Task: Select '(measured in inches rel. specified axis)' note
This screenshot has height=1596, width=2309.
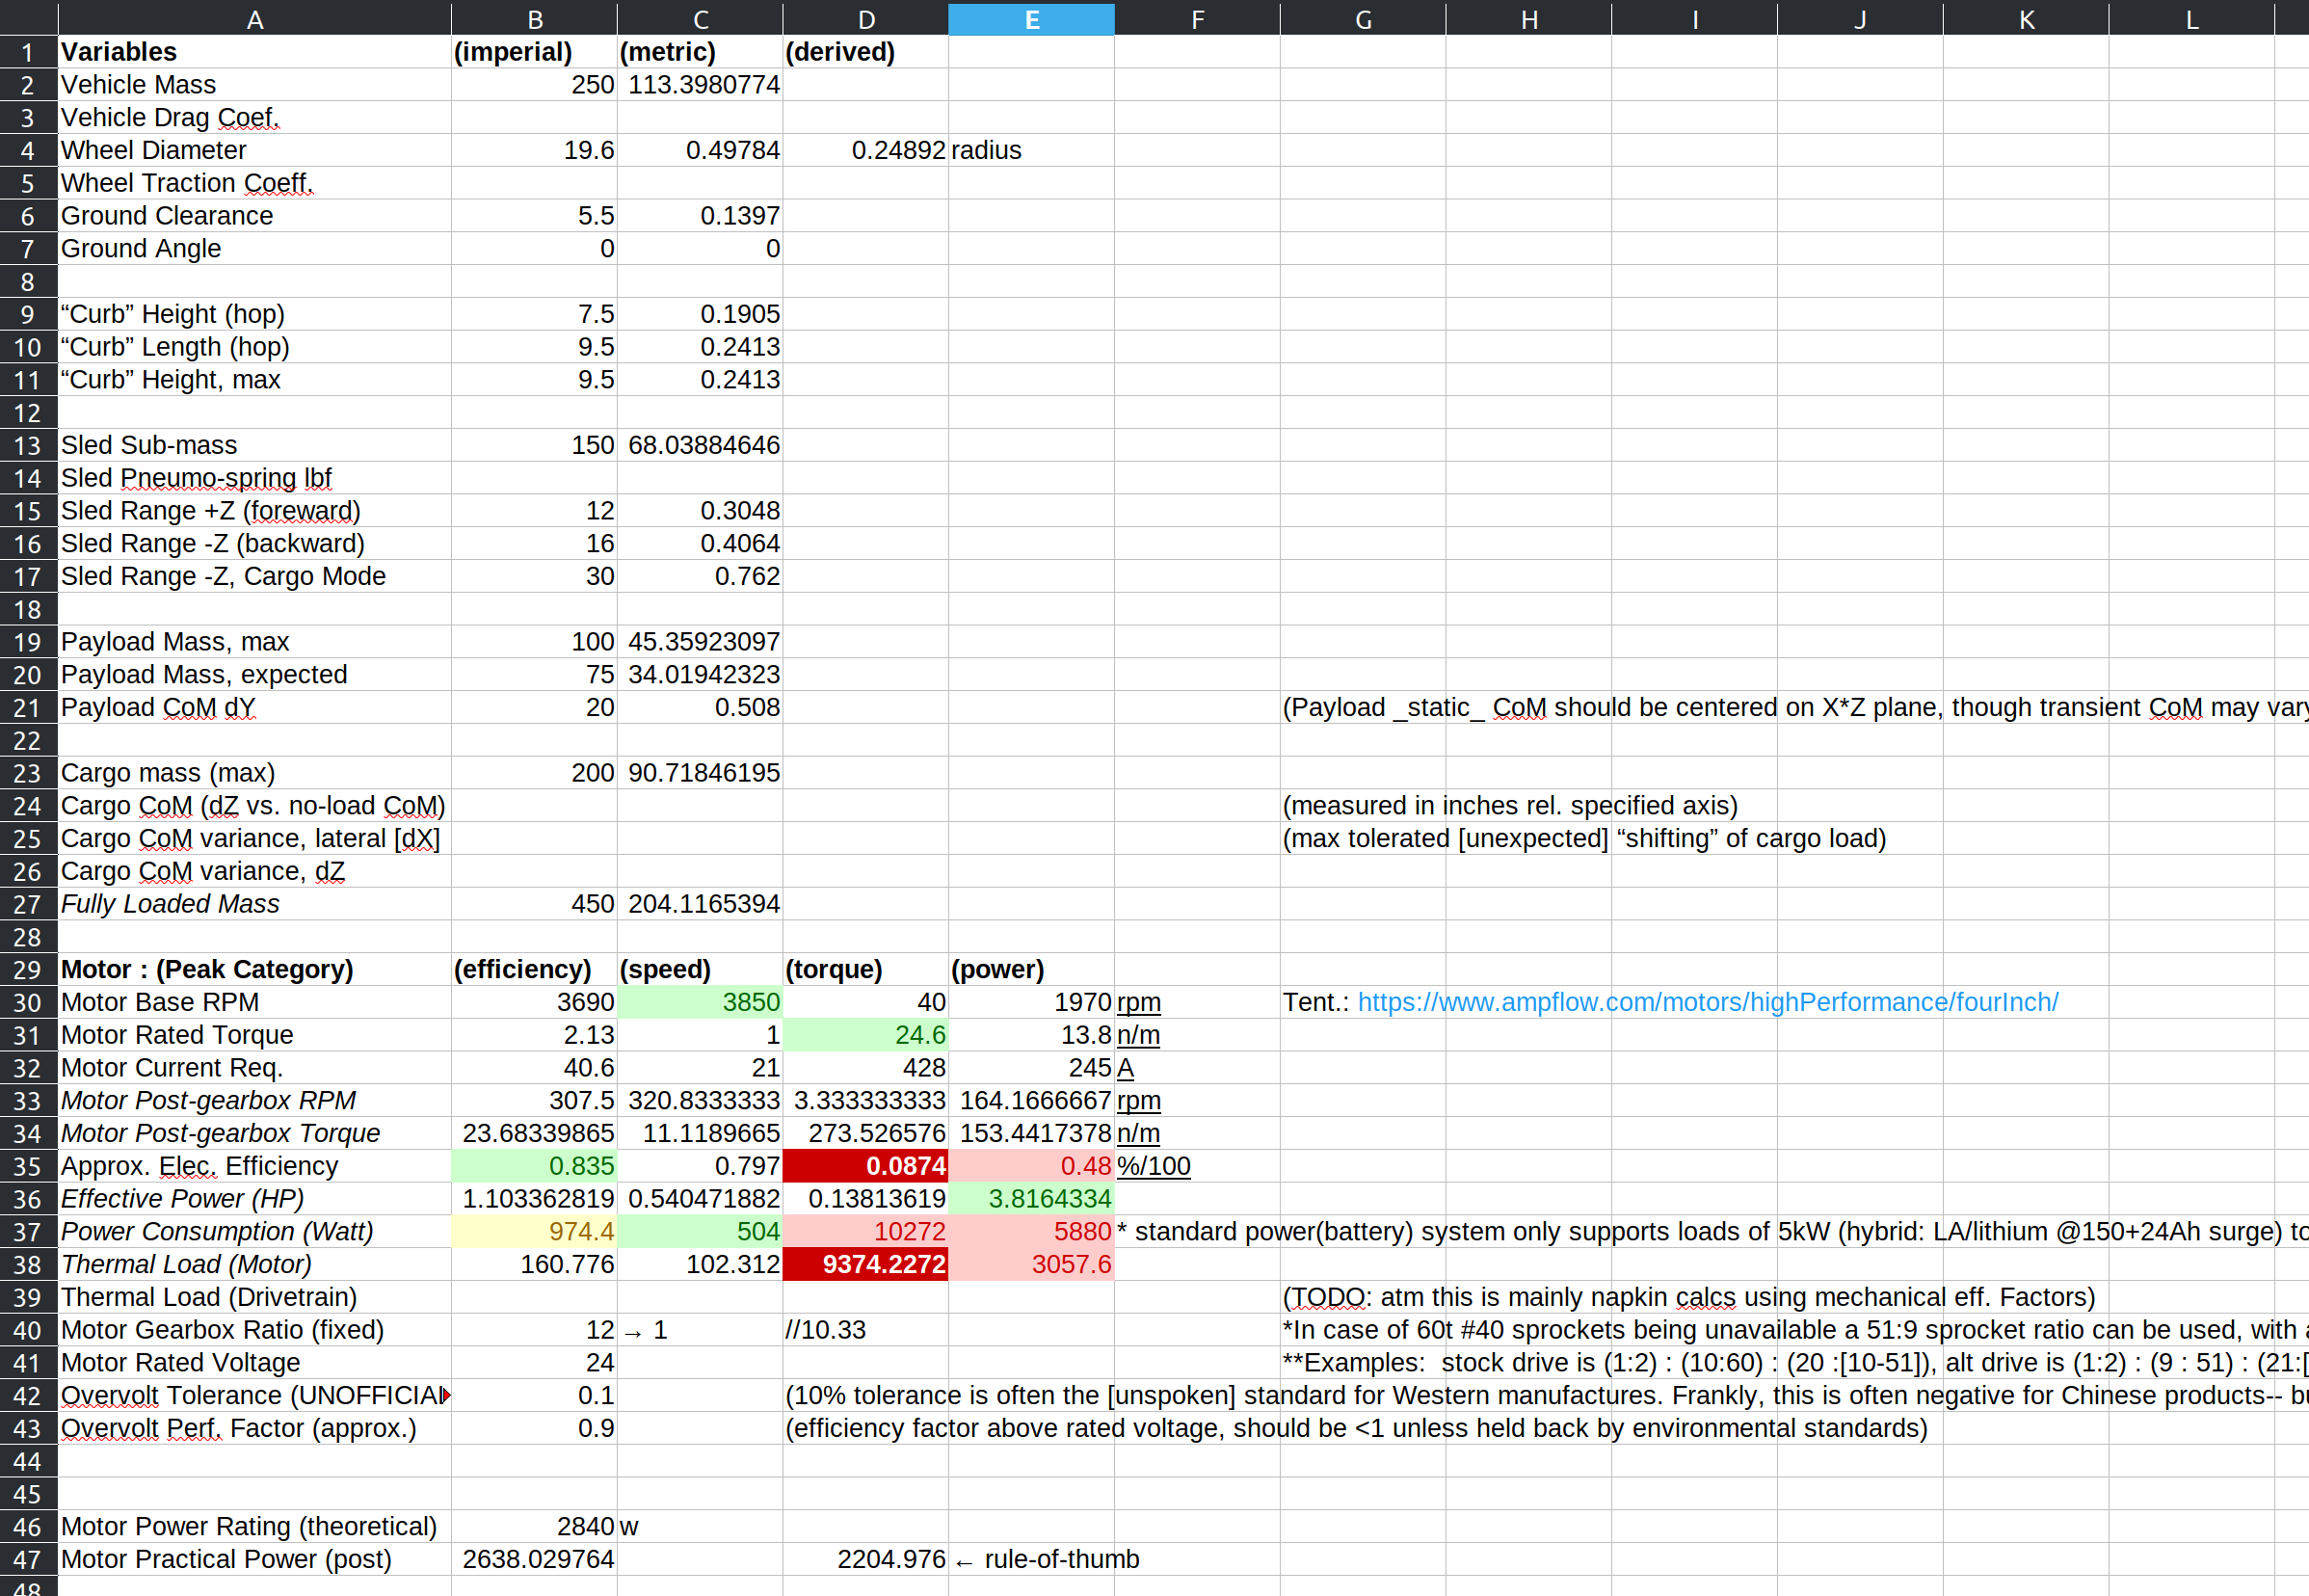Action: pyautogui.click(x=1510, y=806)
